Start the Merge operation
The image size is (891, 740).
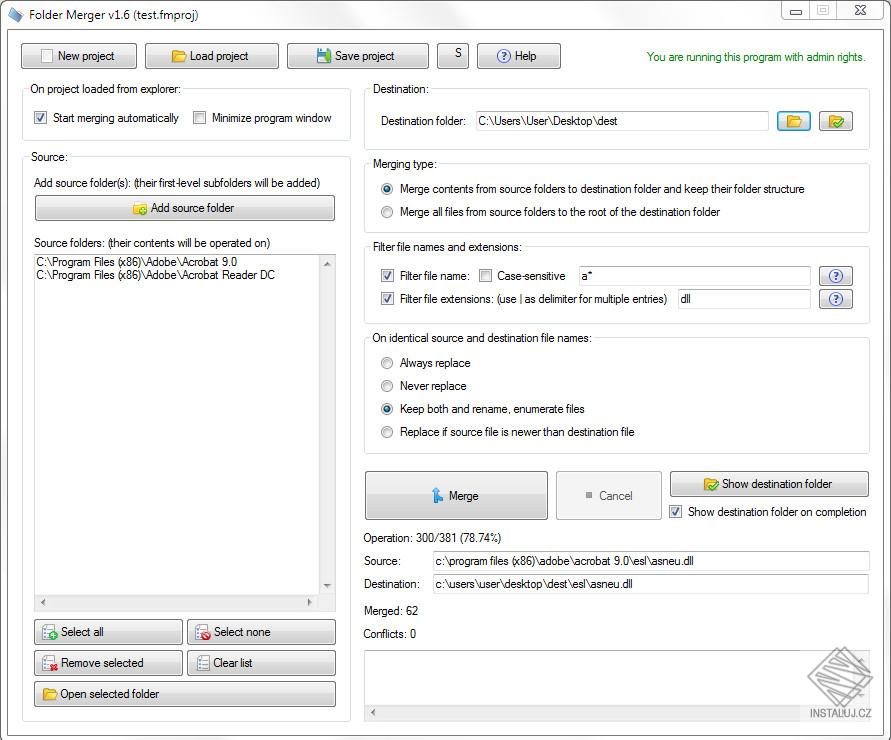click(x=456, y=496)
